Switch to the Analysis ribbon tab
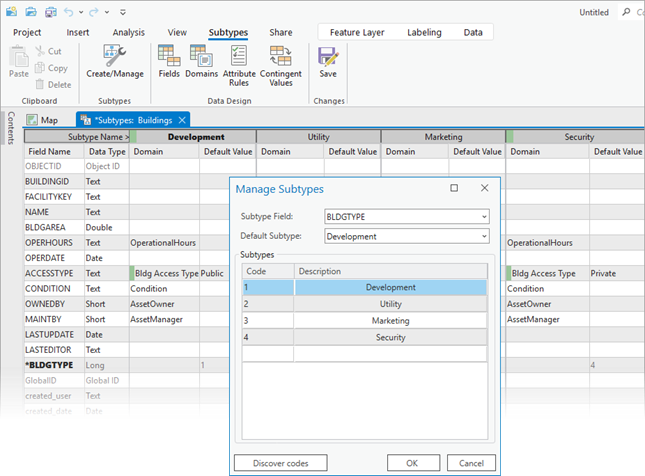The width and height of the screenshot is (645, 476). point(128,32)
